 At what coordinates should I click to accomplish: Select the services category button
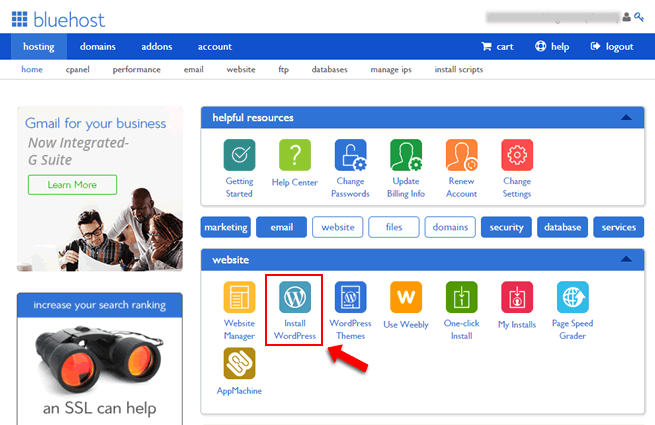[x=619, y=227]
